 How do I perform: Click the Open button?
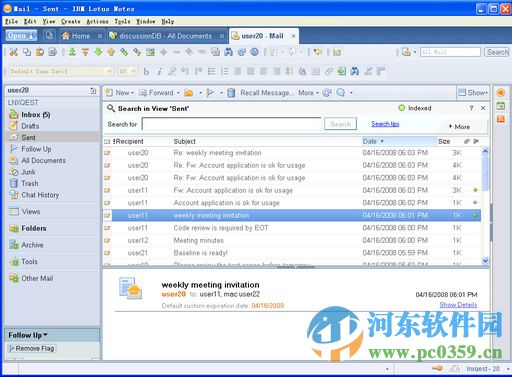pyautogui.click(x=21, y=36)
